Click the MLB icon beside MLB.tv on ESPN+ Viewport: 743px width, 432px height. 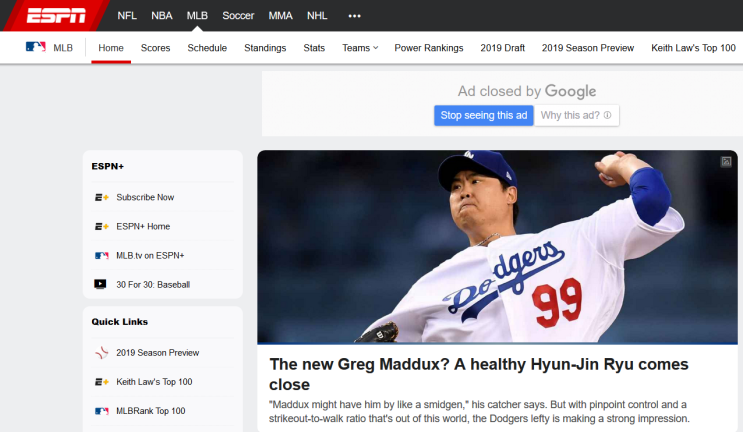click(x=101, y=255)
